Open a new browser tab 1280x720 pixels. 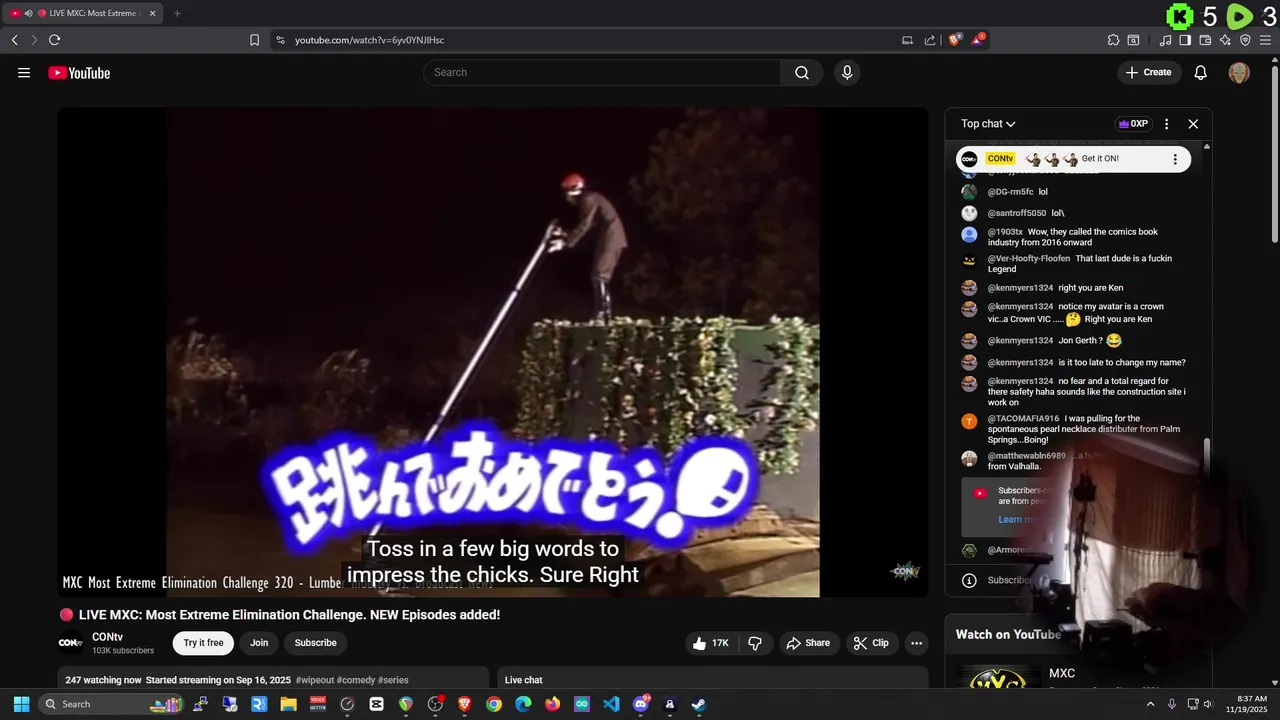[177, 13]
